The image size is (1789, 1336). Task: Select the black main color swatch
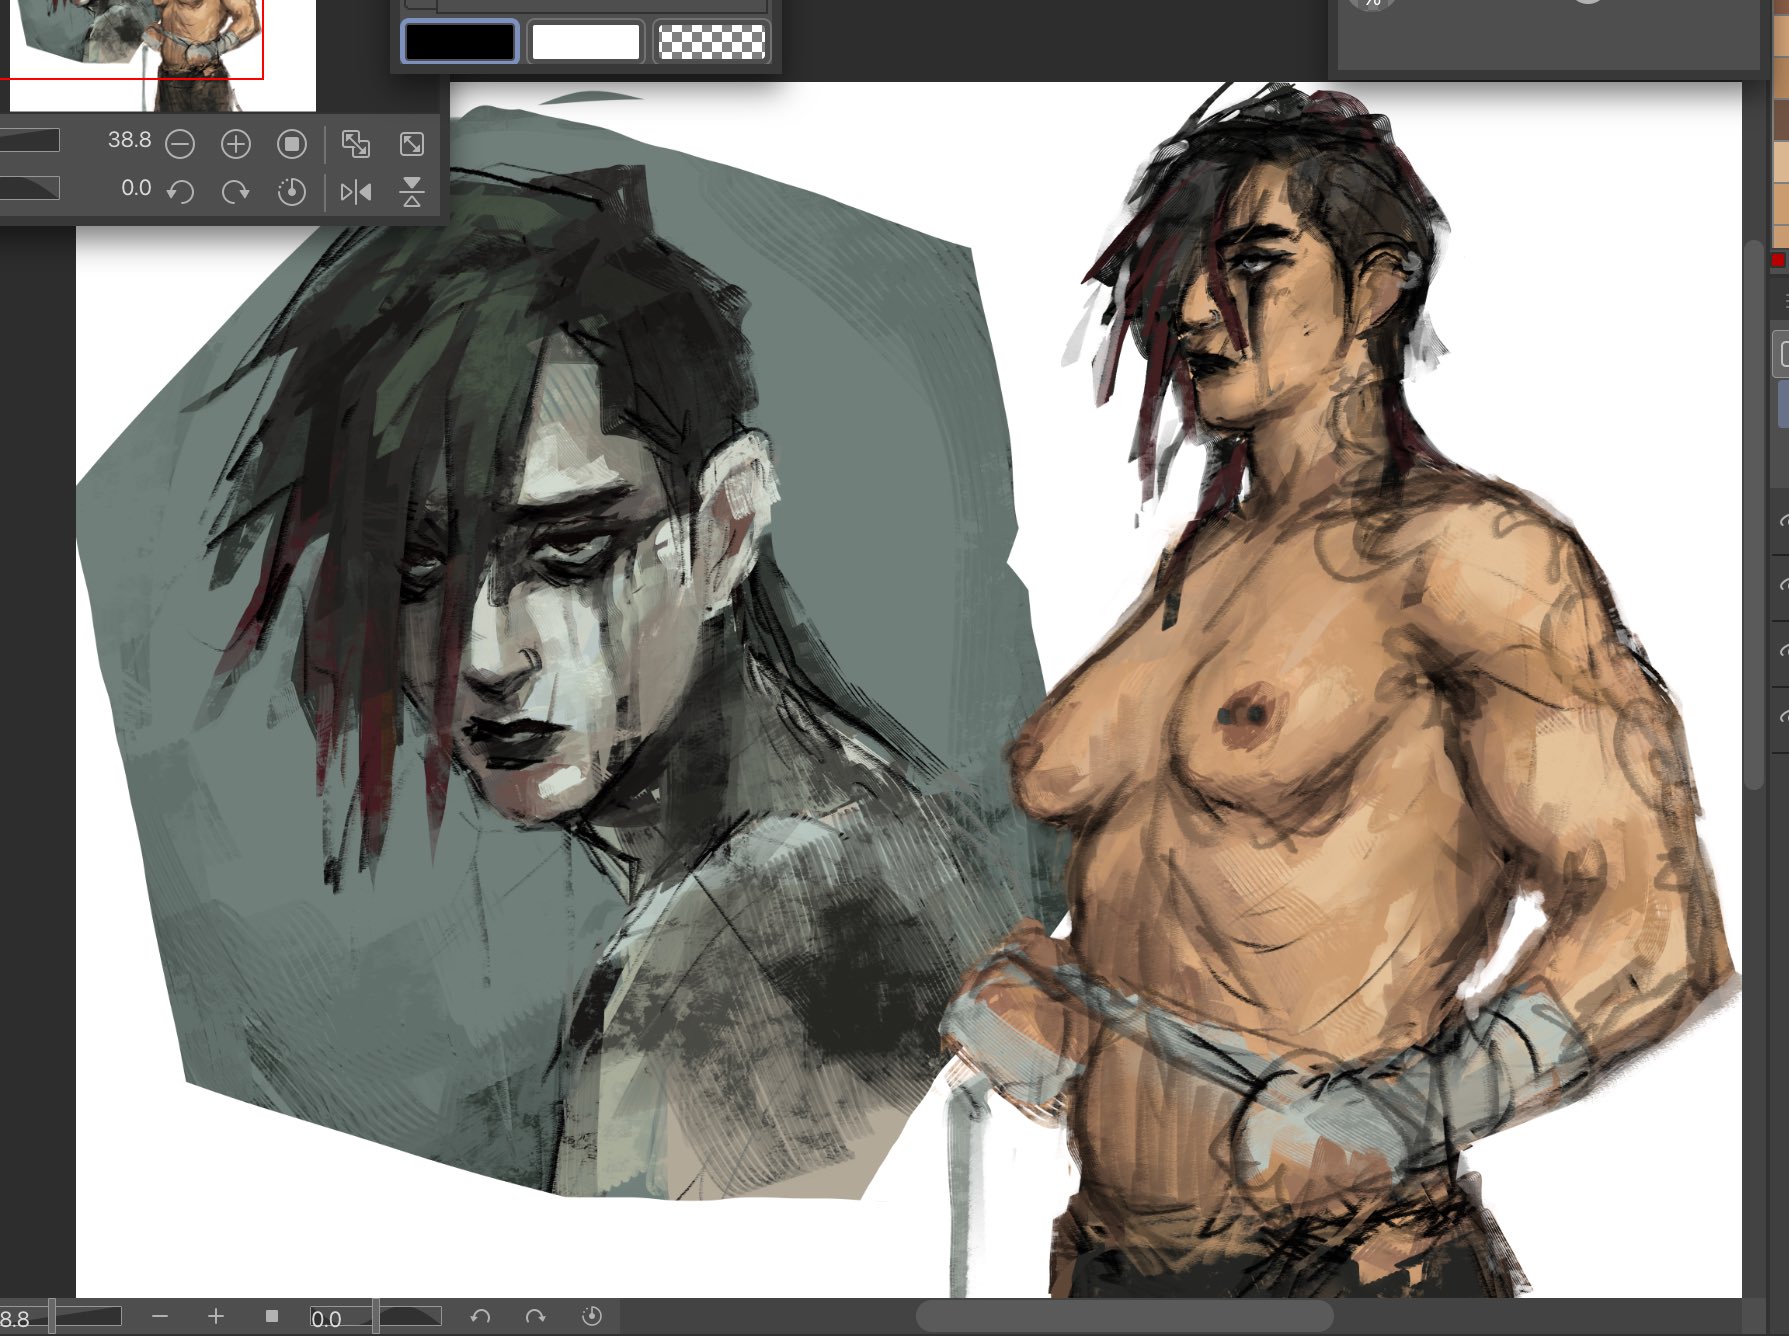tap(459, 42)
